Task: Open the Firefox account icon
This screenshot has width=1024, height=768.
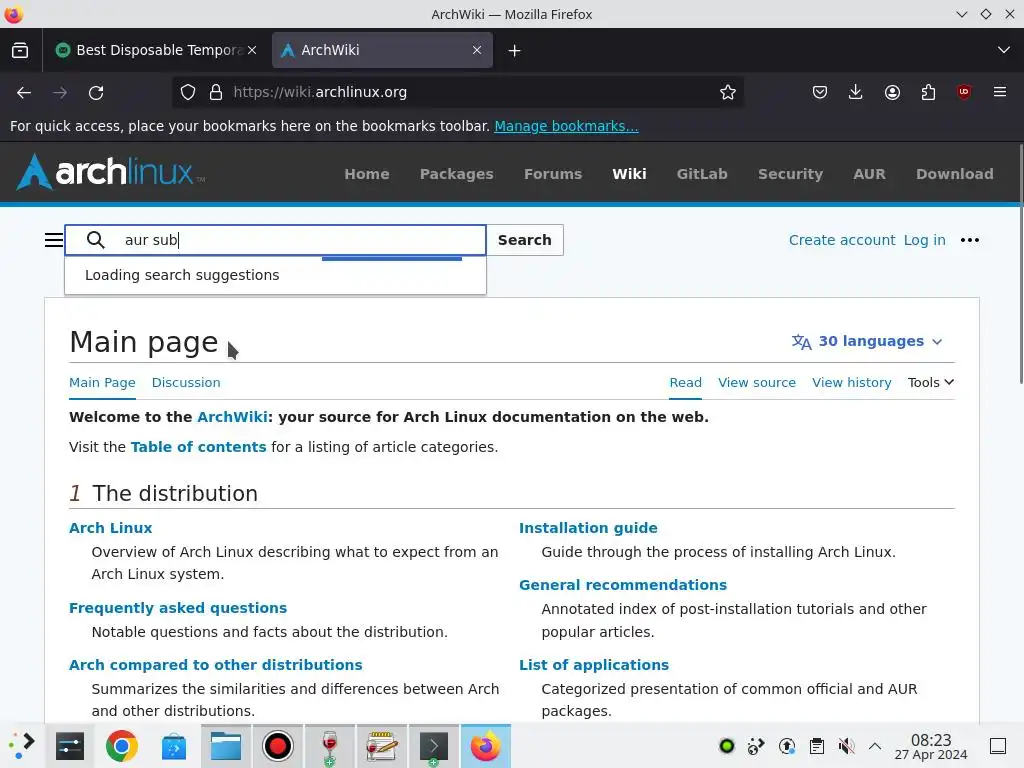Action: (892, 93)
